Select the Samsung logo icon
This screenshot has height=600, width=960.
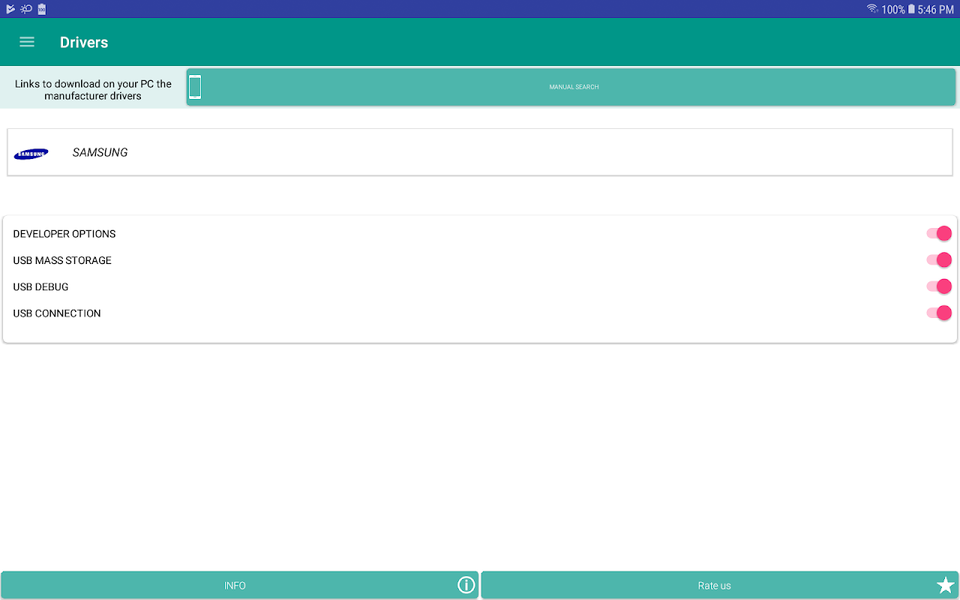coord(31,152)
